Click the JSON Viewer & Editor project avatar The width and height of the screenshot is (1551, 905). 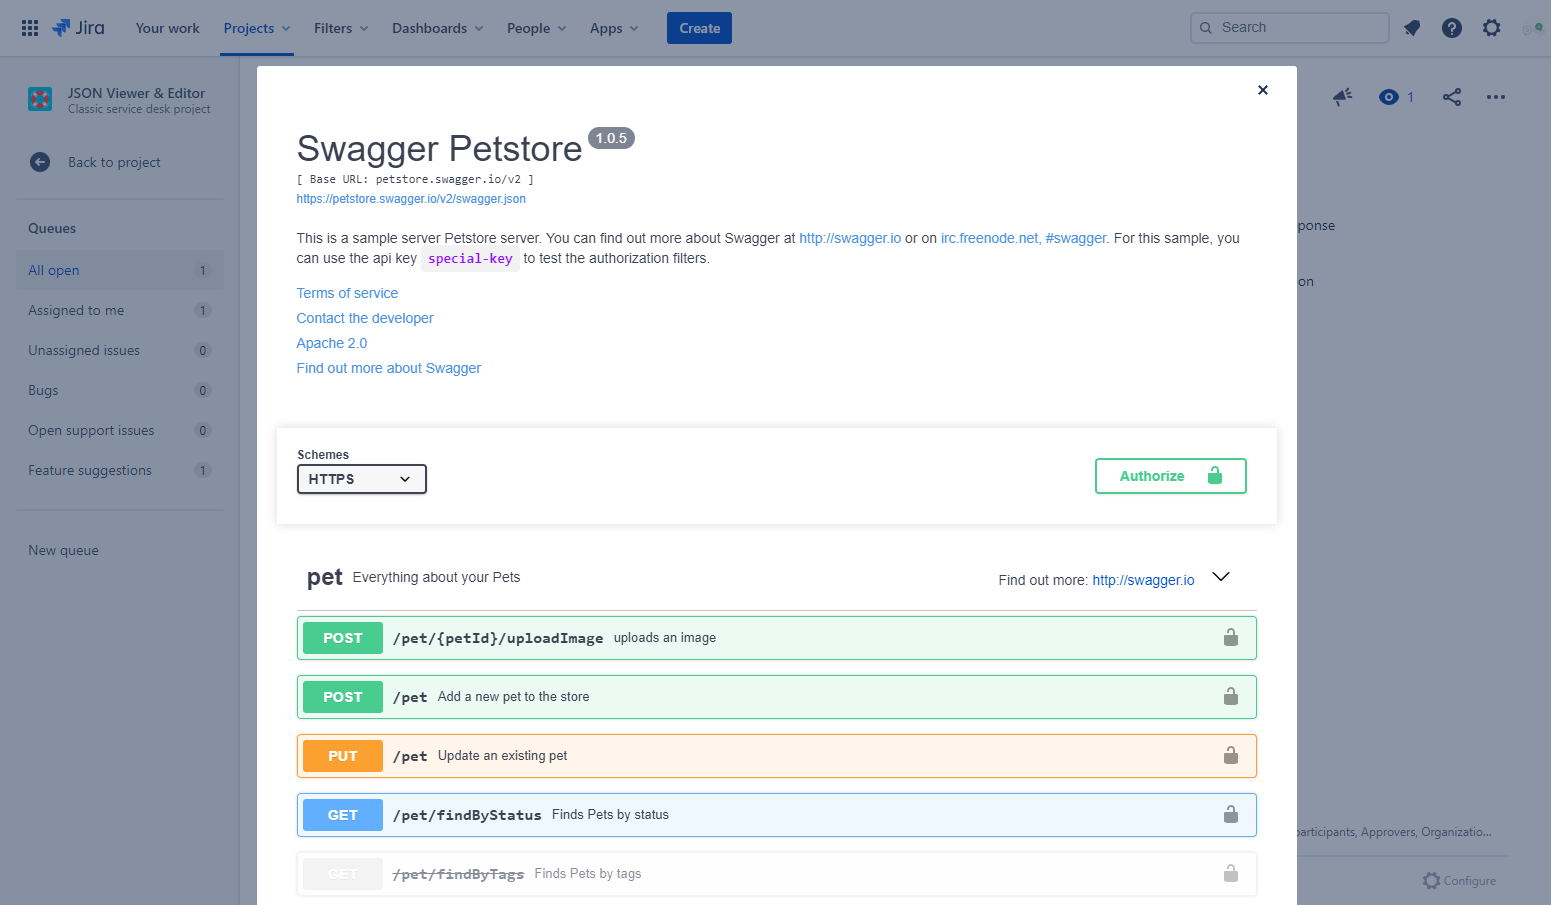(40, 99)
